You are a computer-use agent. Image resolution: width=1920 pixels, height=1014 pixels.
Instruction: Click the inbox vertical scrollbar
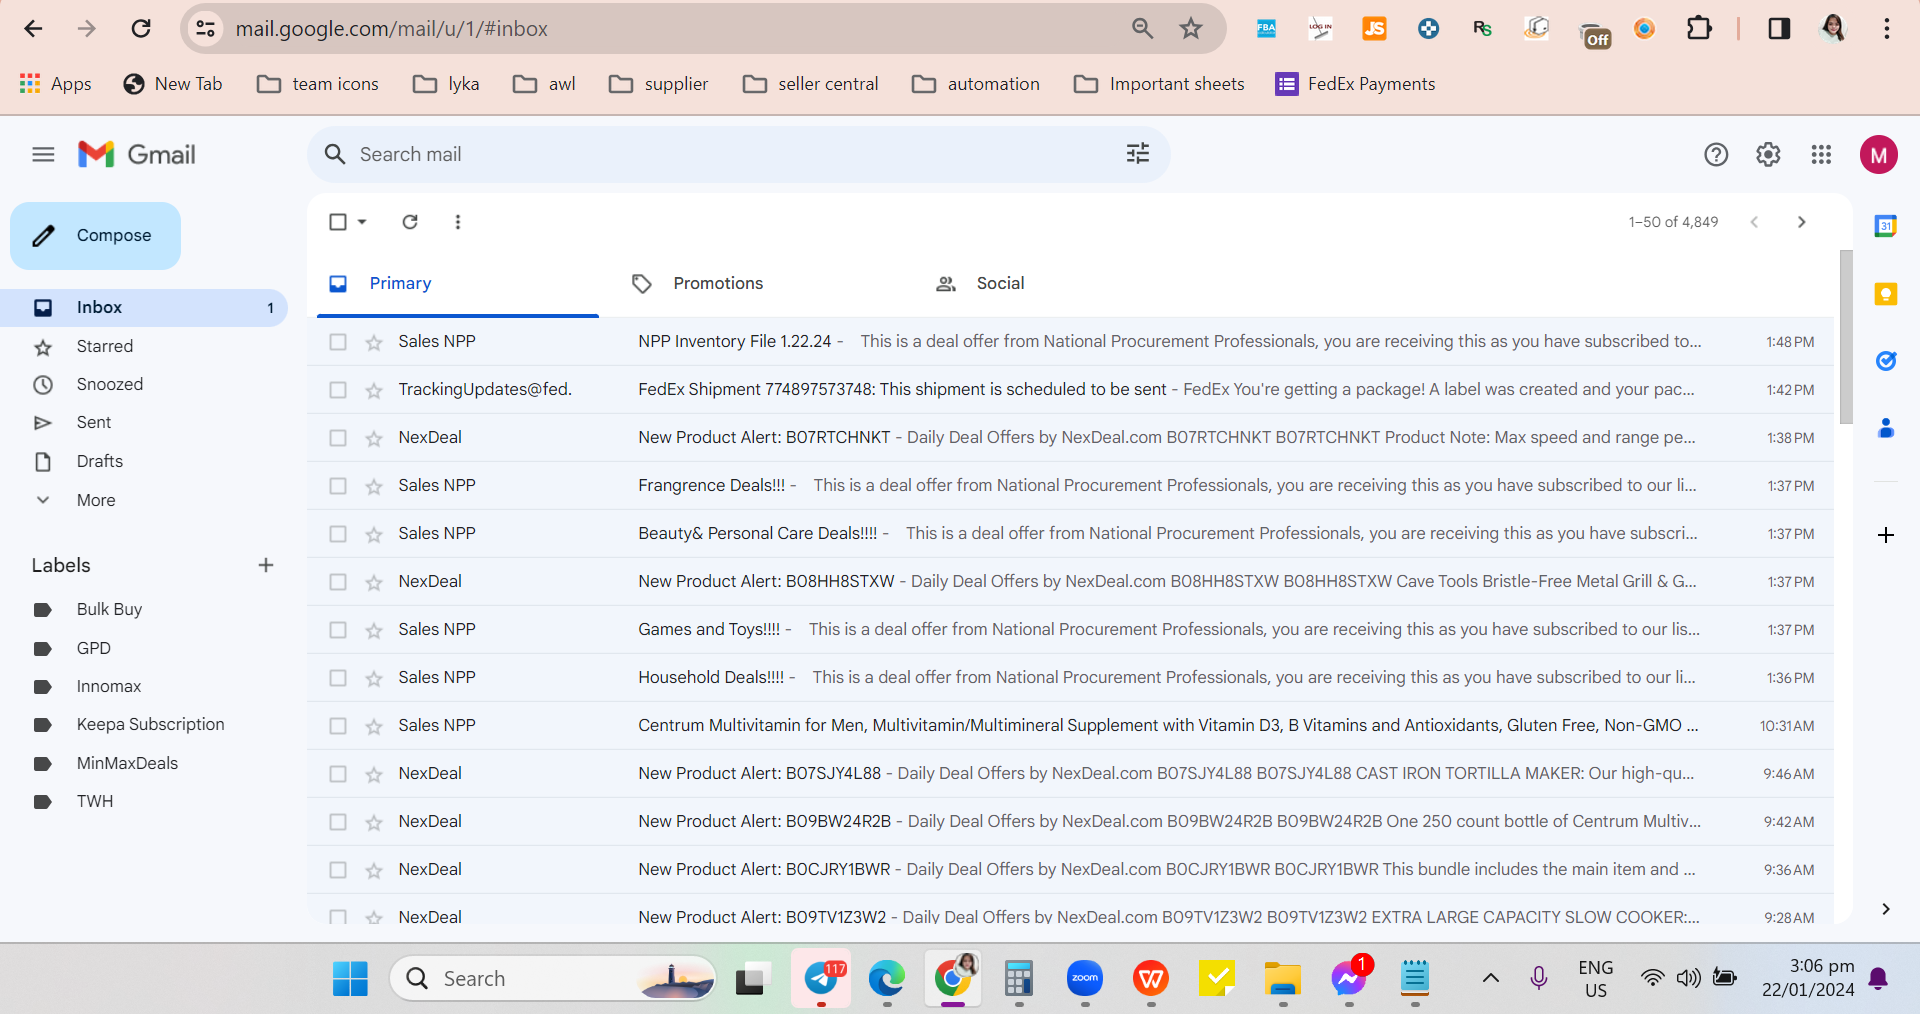(x=1846, y=336)
